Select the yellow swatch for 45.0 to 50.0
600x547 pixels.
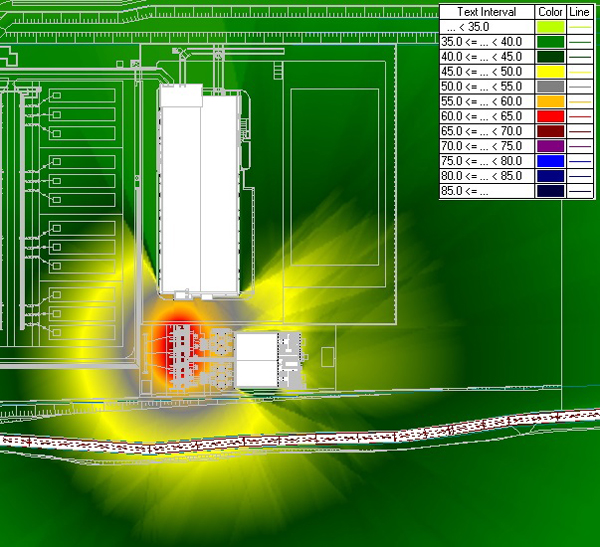pyautogui.click(x=551, y=72)
